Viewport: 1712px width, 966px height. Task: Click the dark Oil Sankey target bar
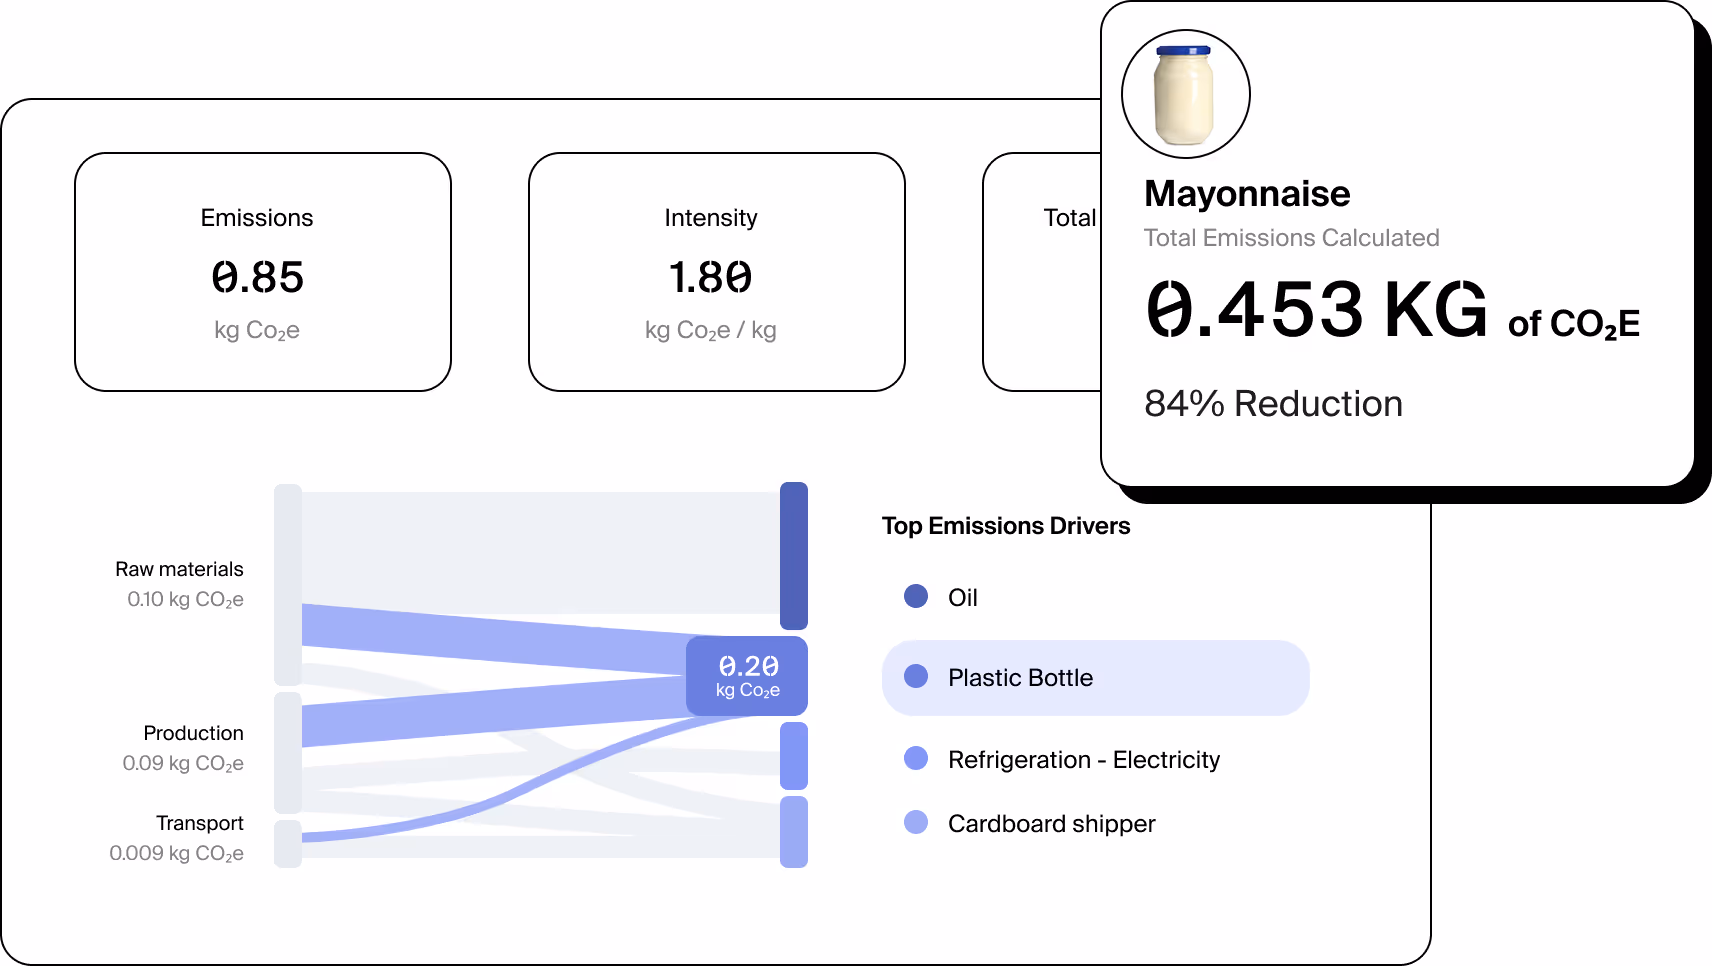click(793, 556)
